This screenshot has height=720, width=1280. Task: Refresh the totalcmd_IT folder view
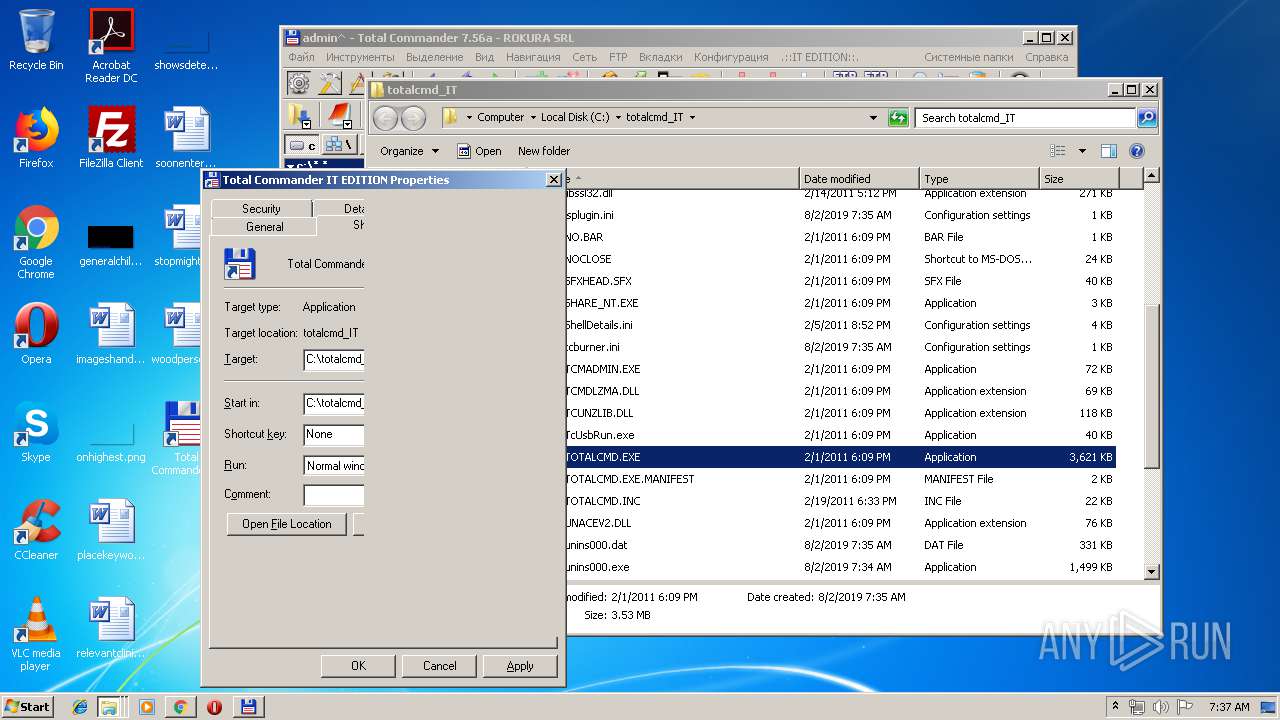click(x=898, y=118)
